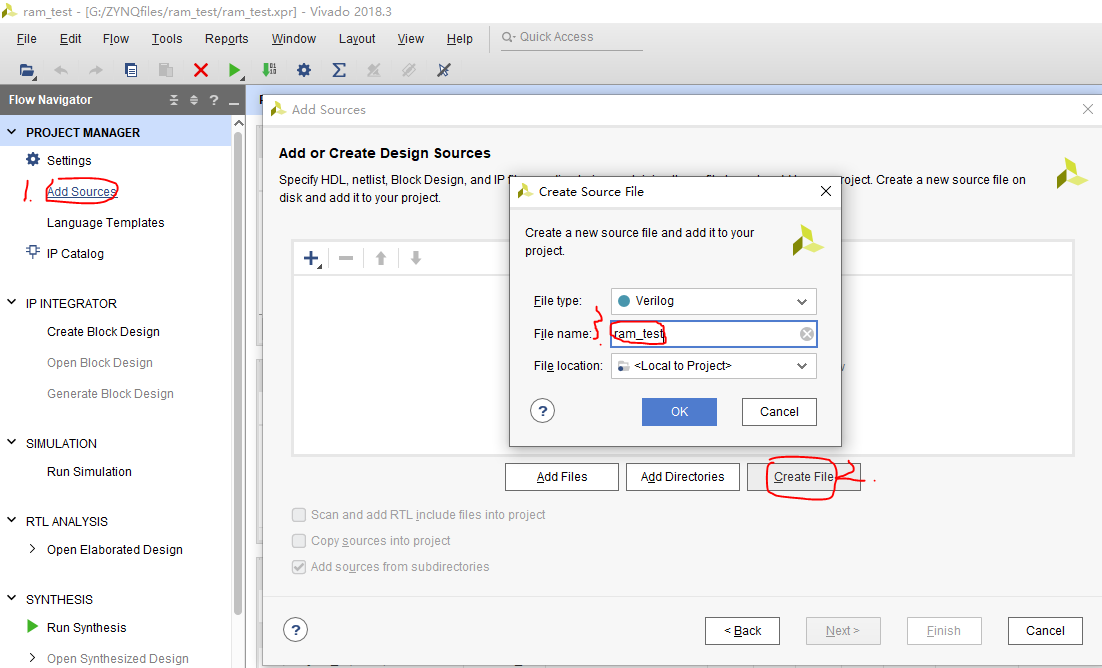
Task: Toggle Add sources from subdirectories checkbox
Action: pos(299,567)
